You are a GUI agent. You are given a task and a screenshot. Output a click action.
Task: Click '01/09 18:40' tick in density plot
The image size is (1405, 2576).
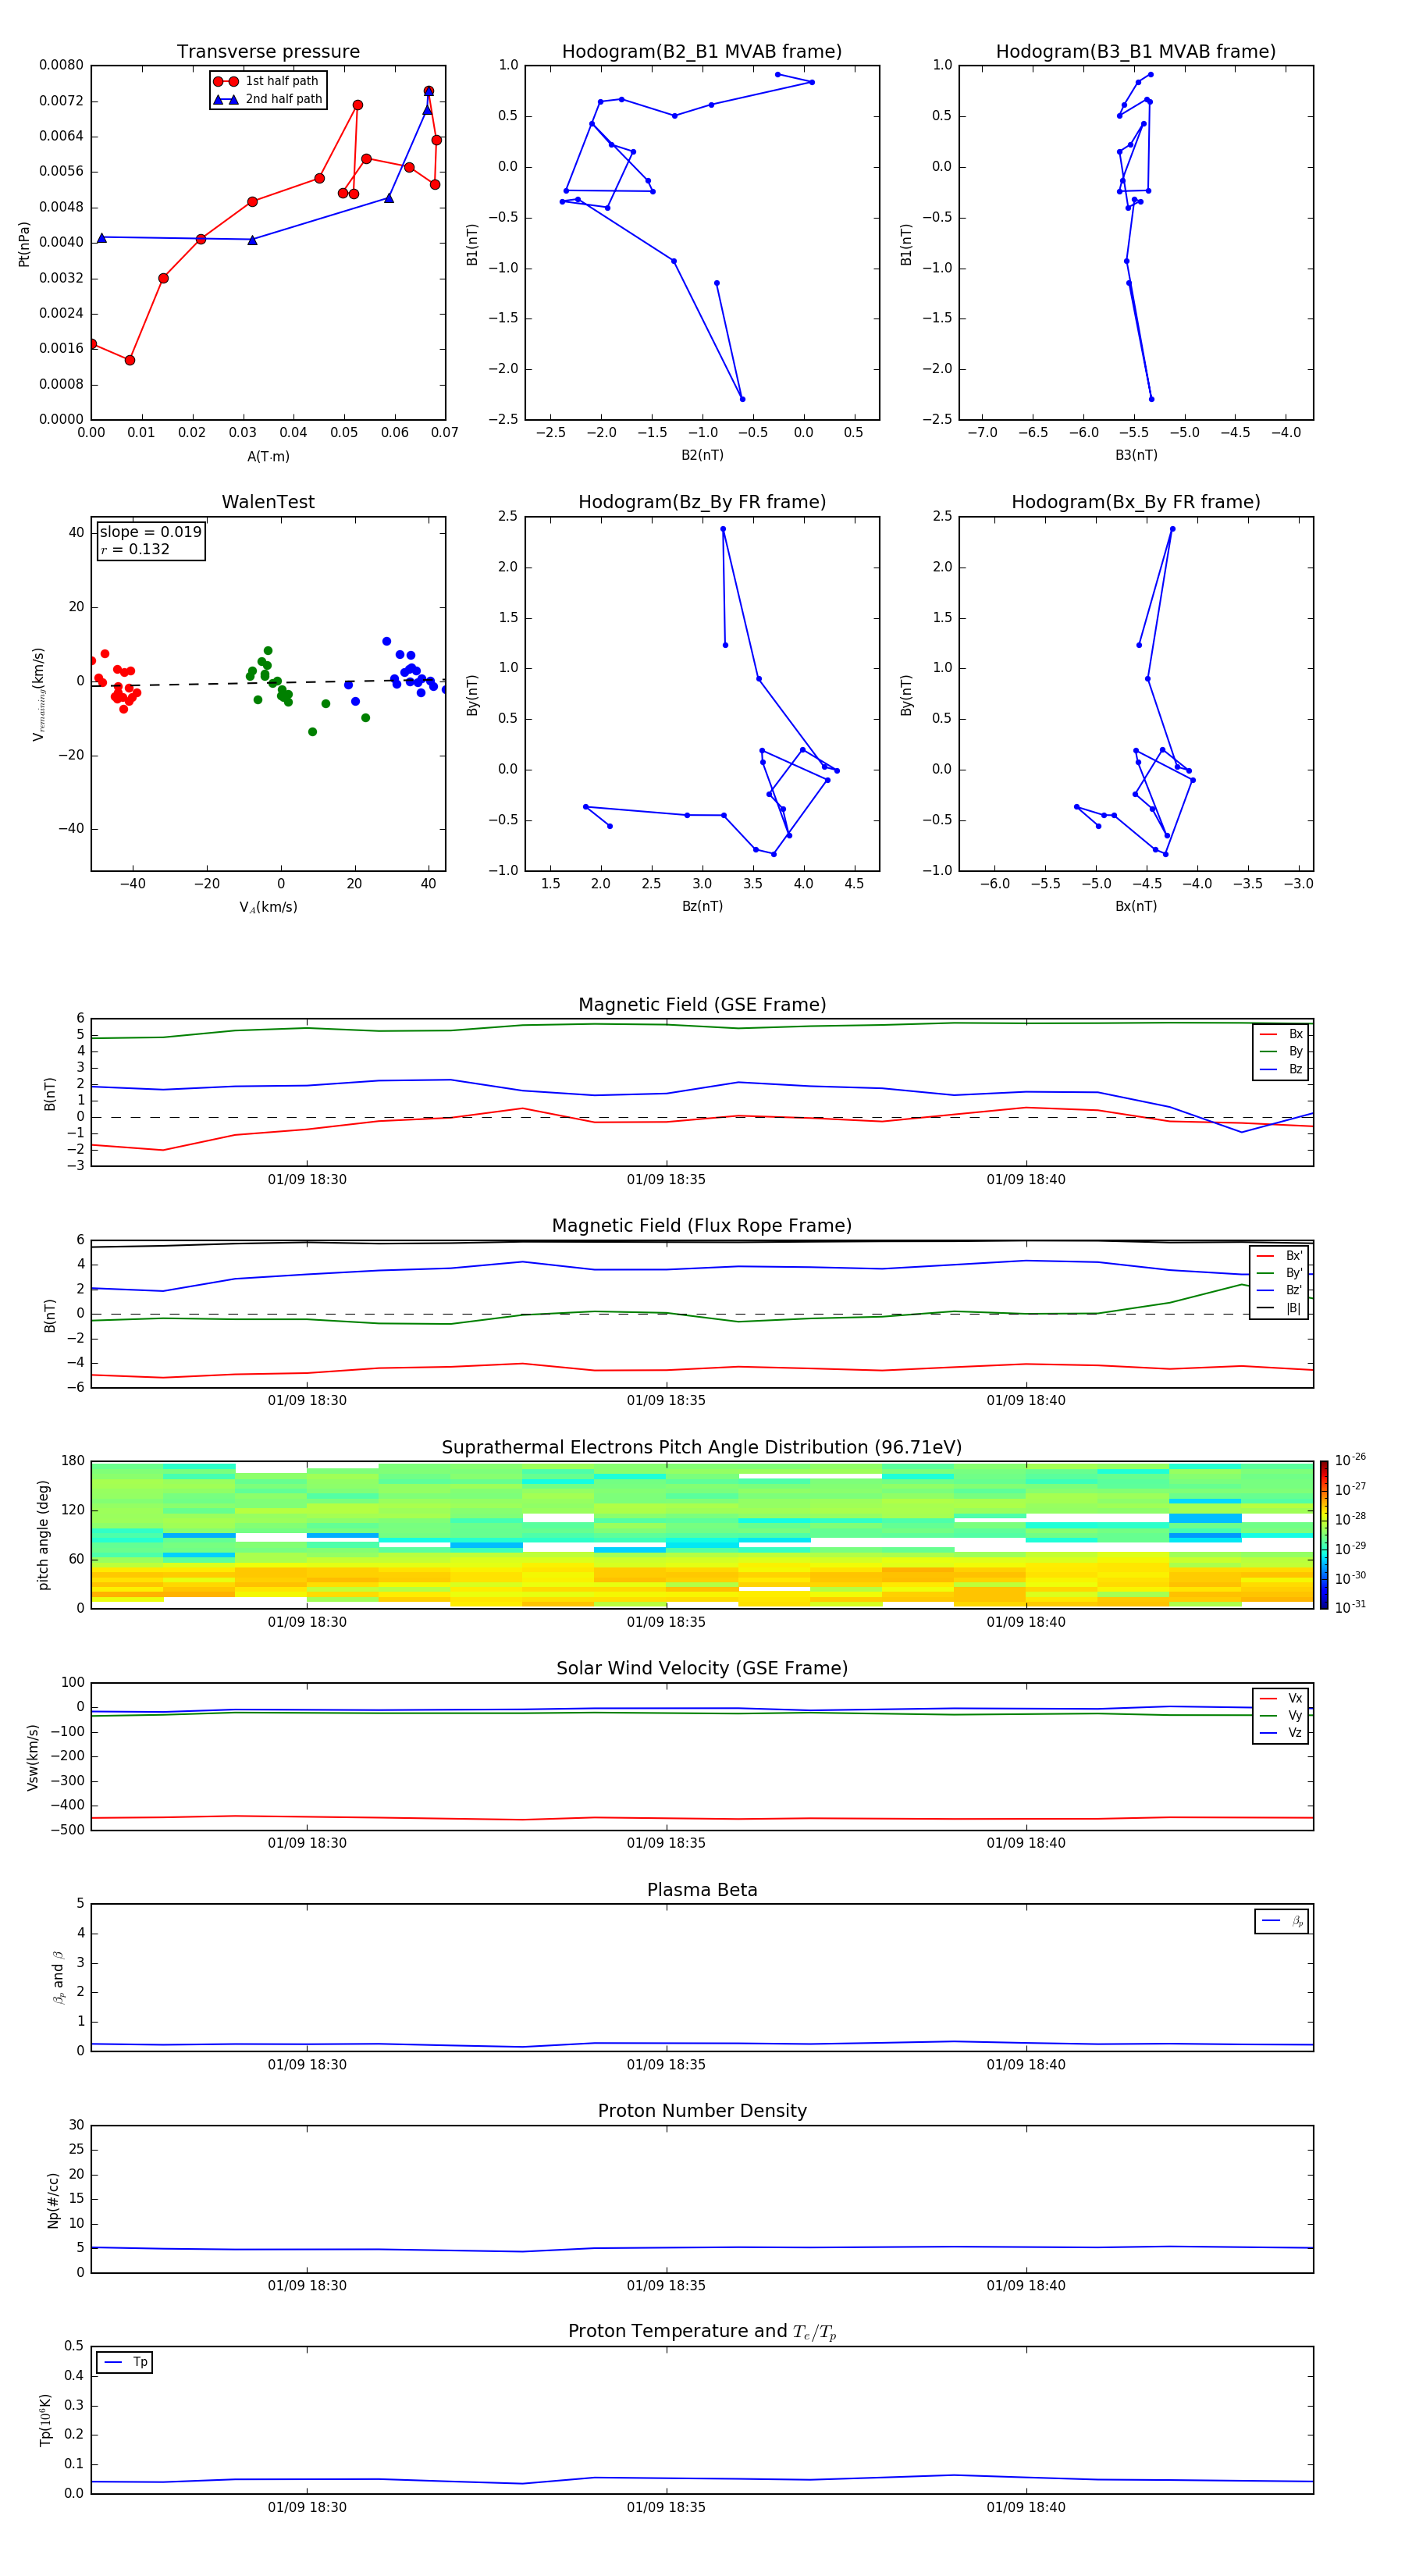click(1026, 2286)
